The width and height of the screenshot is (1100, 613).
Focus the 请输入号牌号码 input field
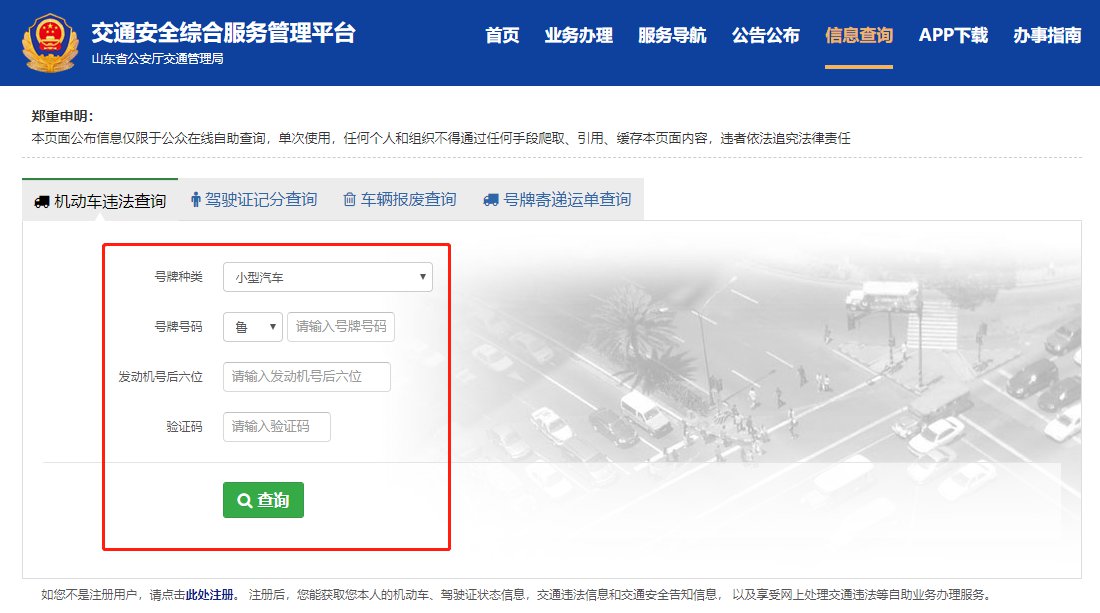pos(341,327)
